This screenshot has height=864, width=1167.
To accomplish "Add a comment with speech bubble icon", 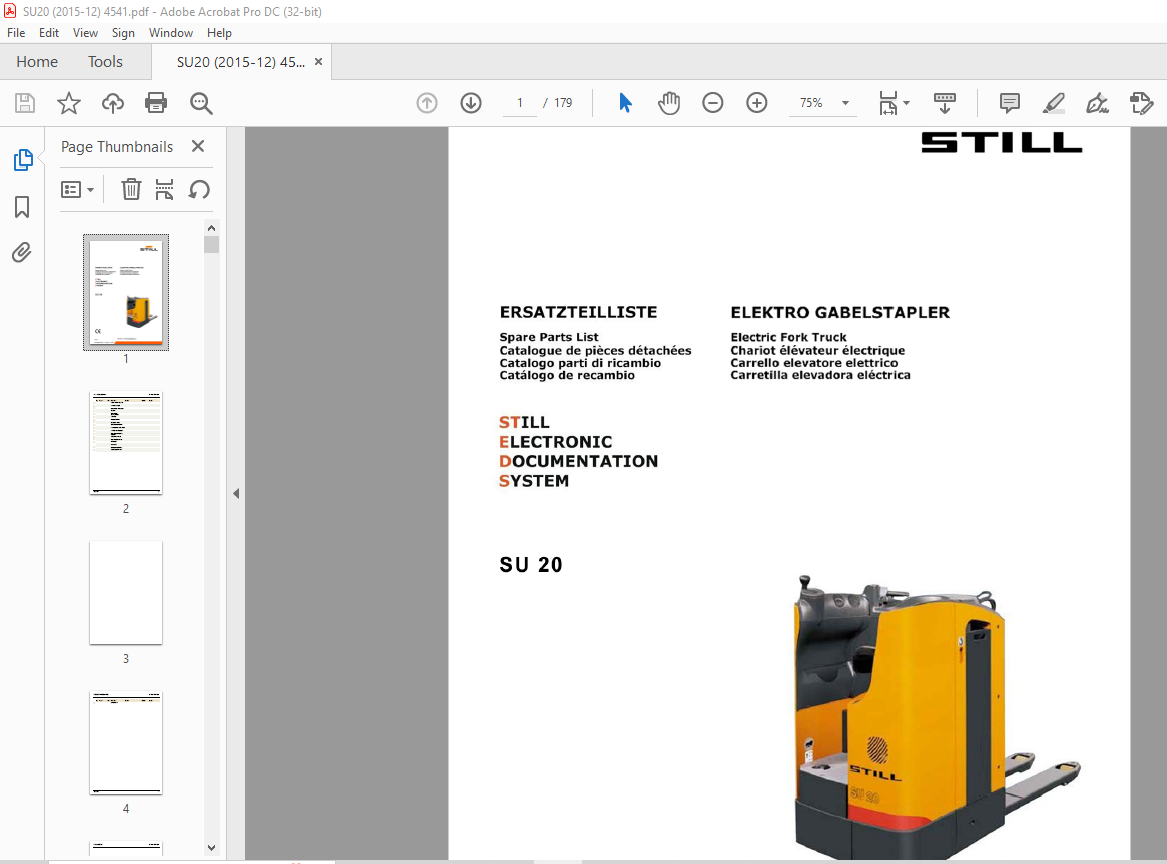I will pyautogui.click(x=1010, y=103).
